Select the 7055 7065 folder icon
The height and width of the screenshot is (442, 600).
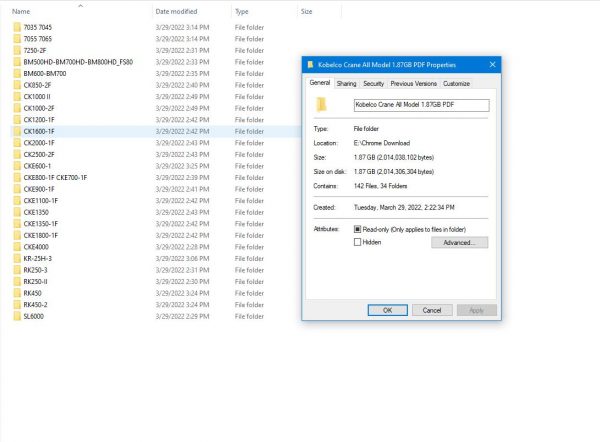(17, 39)
